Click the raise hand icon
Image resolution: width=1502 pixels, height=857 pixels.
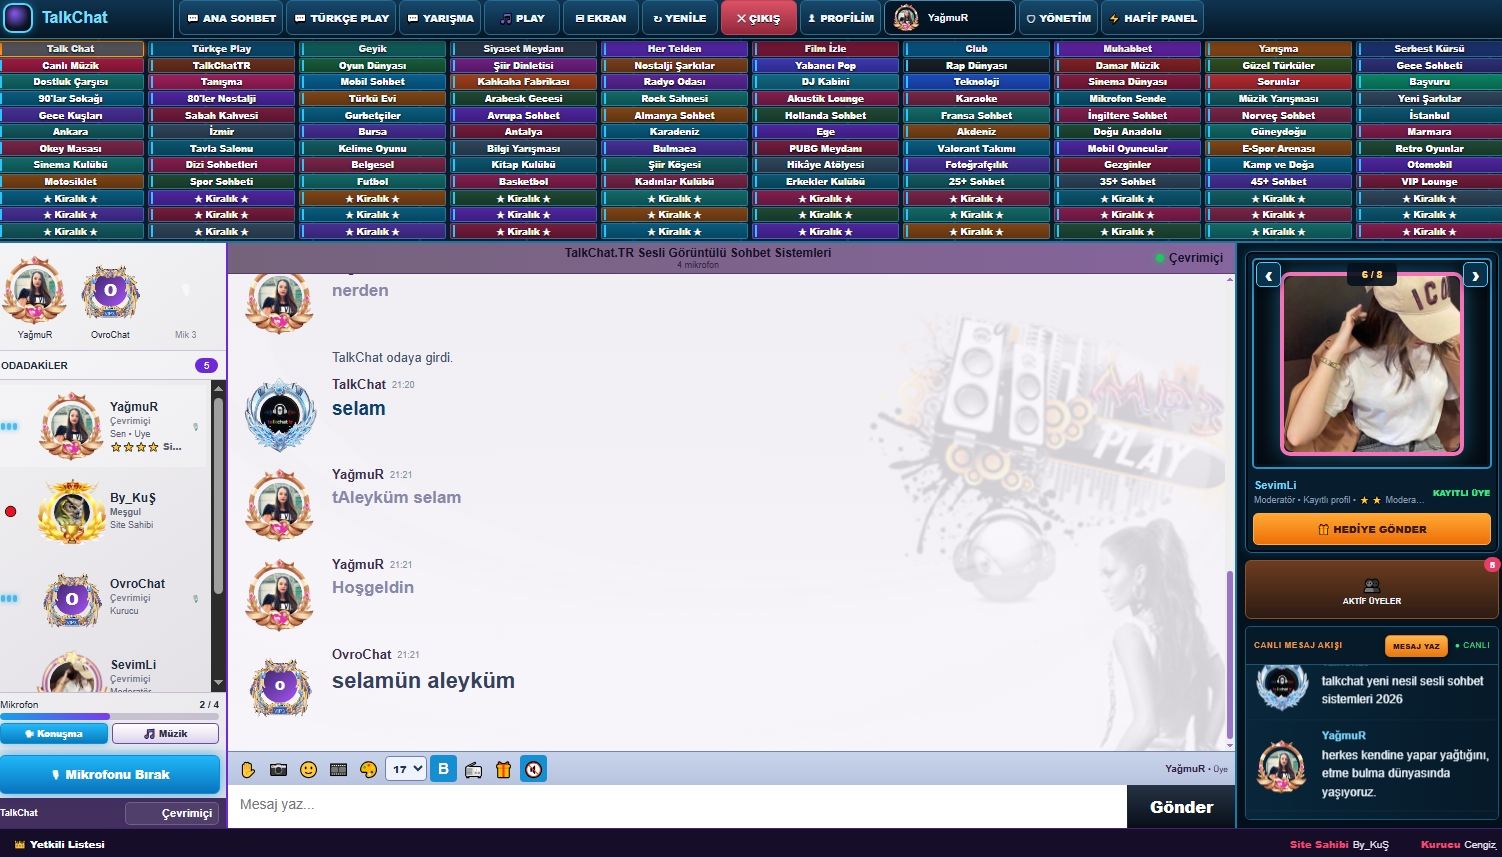(x=248, y=769)
